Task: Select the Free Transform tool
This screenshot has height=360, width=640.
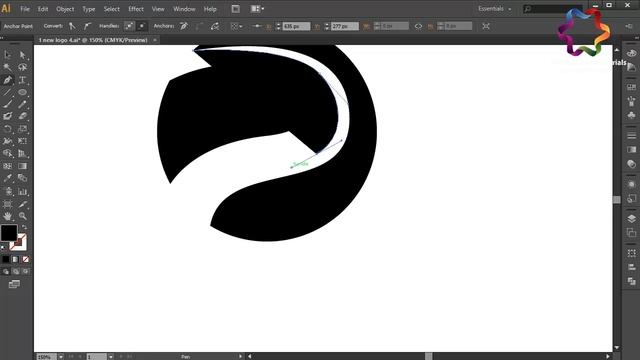Action: coord(22,141)
